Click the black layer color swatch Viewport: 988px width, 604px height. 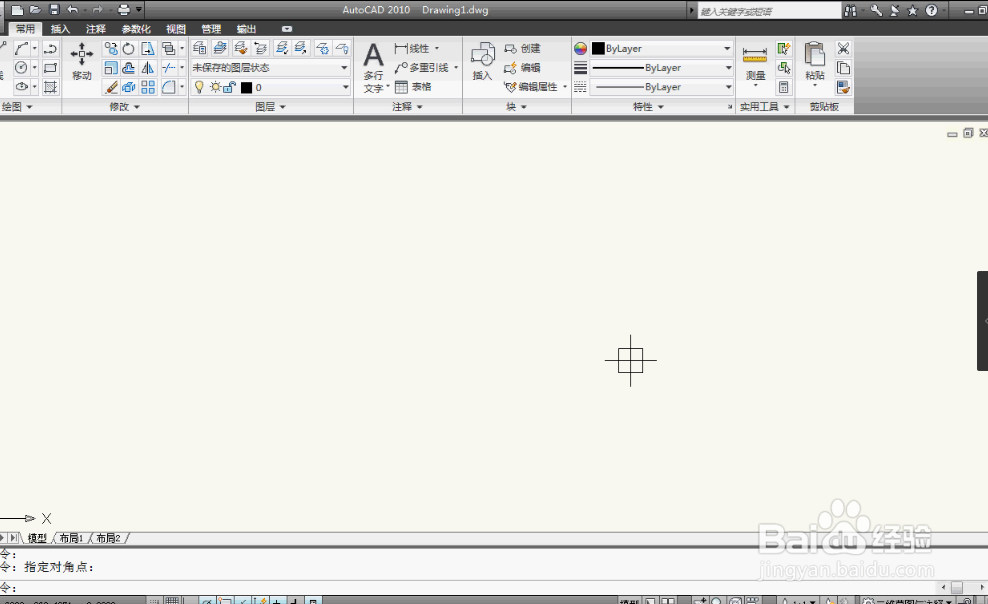point(246,88)
